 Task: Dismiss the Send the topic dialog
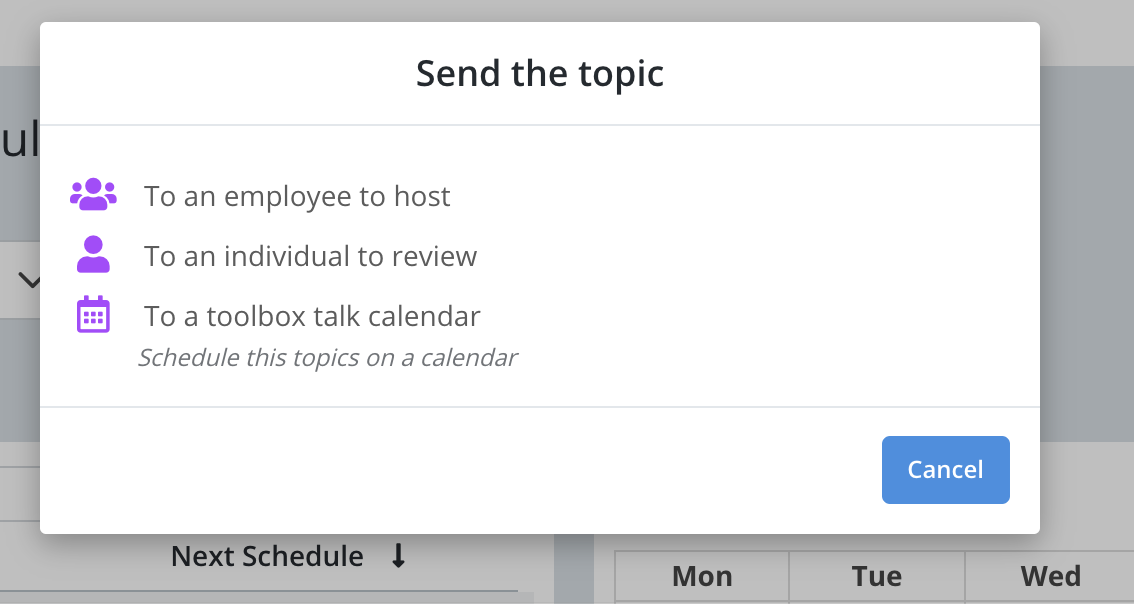944,469
